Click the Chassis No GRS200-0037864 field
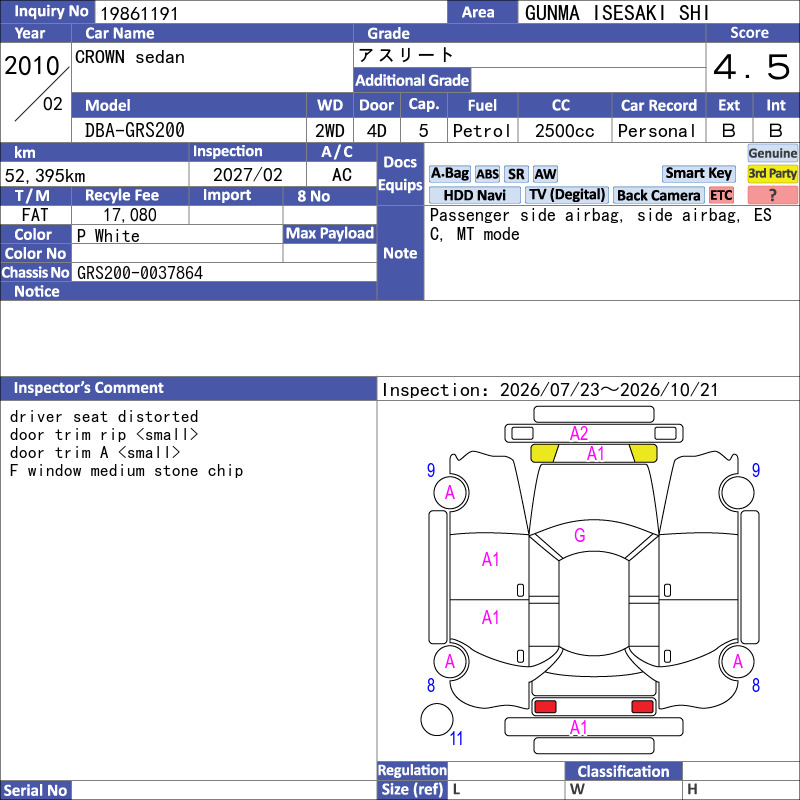Image resolution: width=800 pixels, height=800 pixels. (224, 272)
